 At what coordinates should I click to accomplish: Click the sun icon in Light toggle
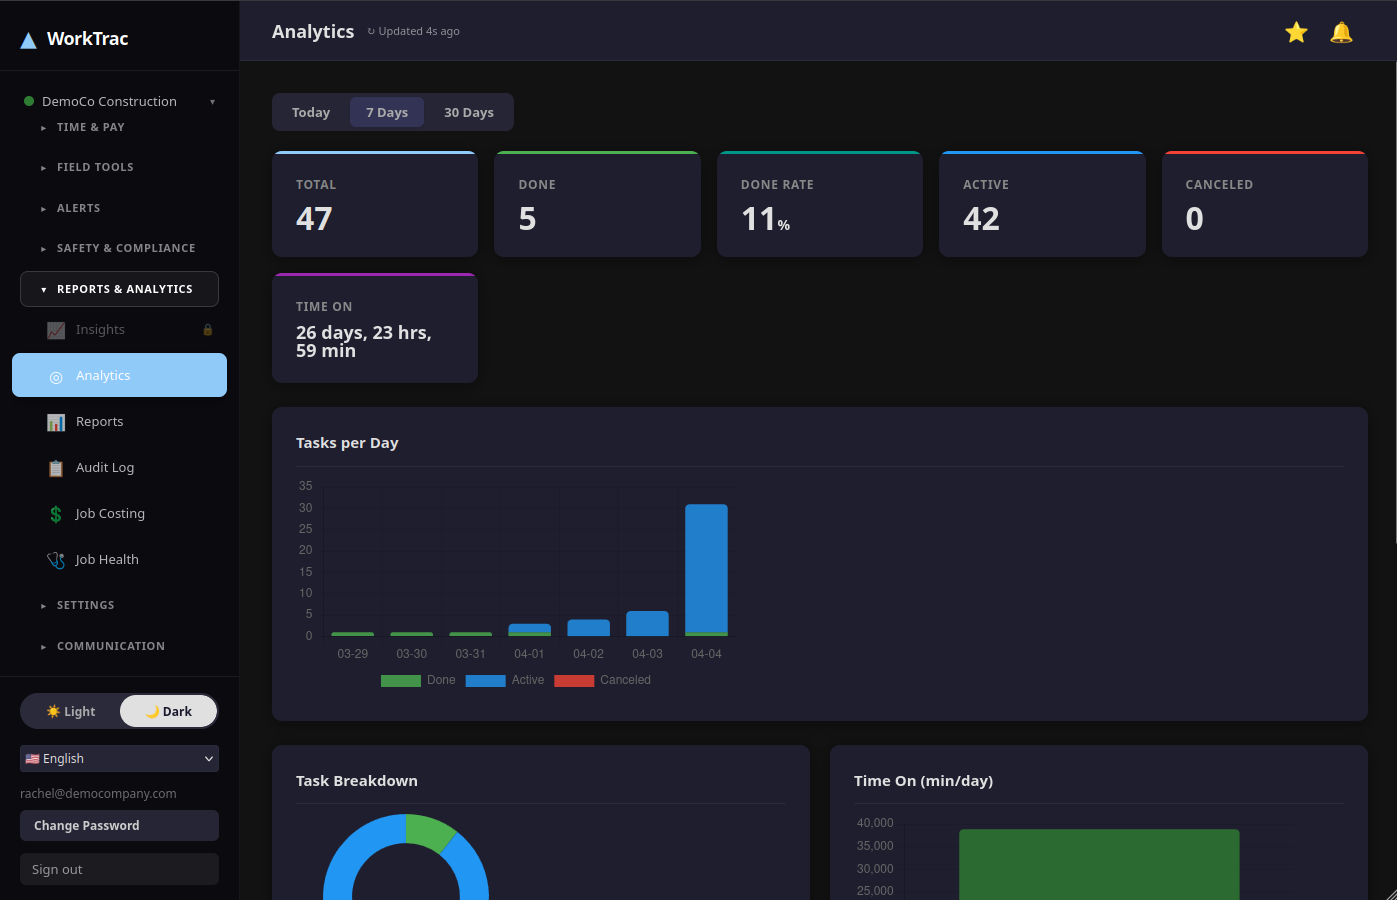click(53, 711)
